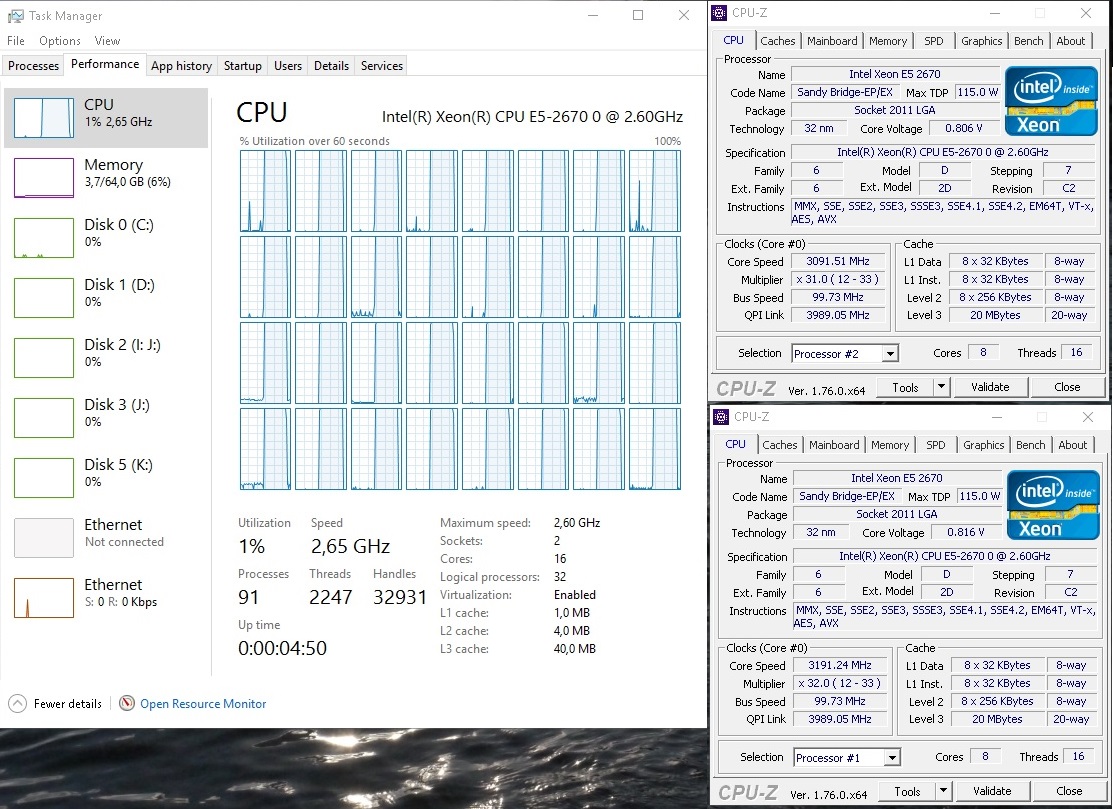Open Resource Monitor link

[203, 704]
